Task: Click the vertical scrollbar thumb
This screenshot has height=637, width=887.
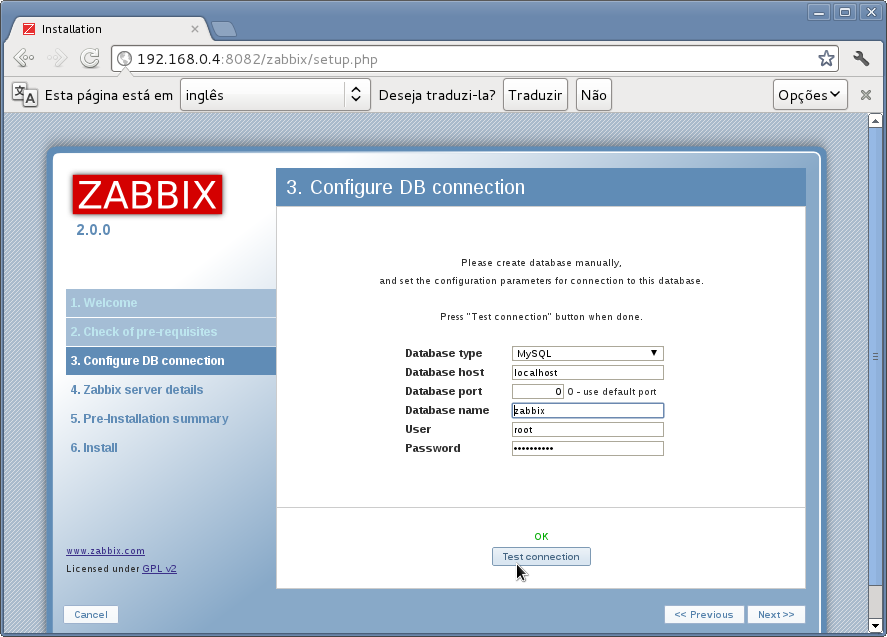Action: 875,356
